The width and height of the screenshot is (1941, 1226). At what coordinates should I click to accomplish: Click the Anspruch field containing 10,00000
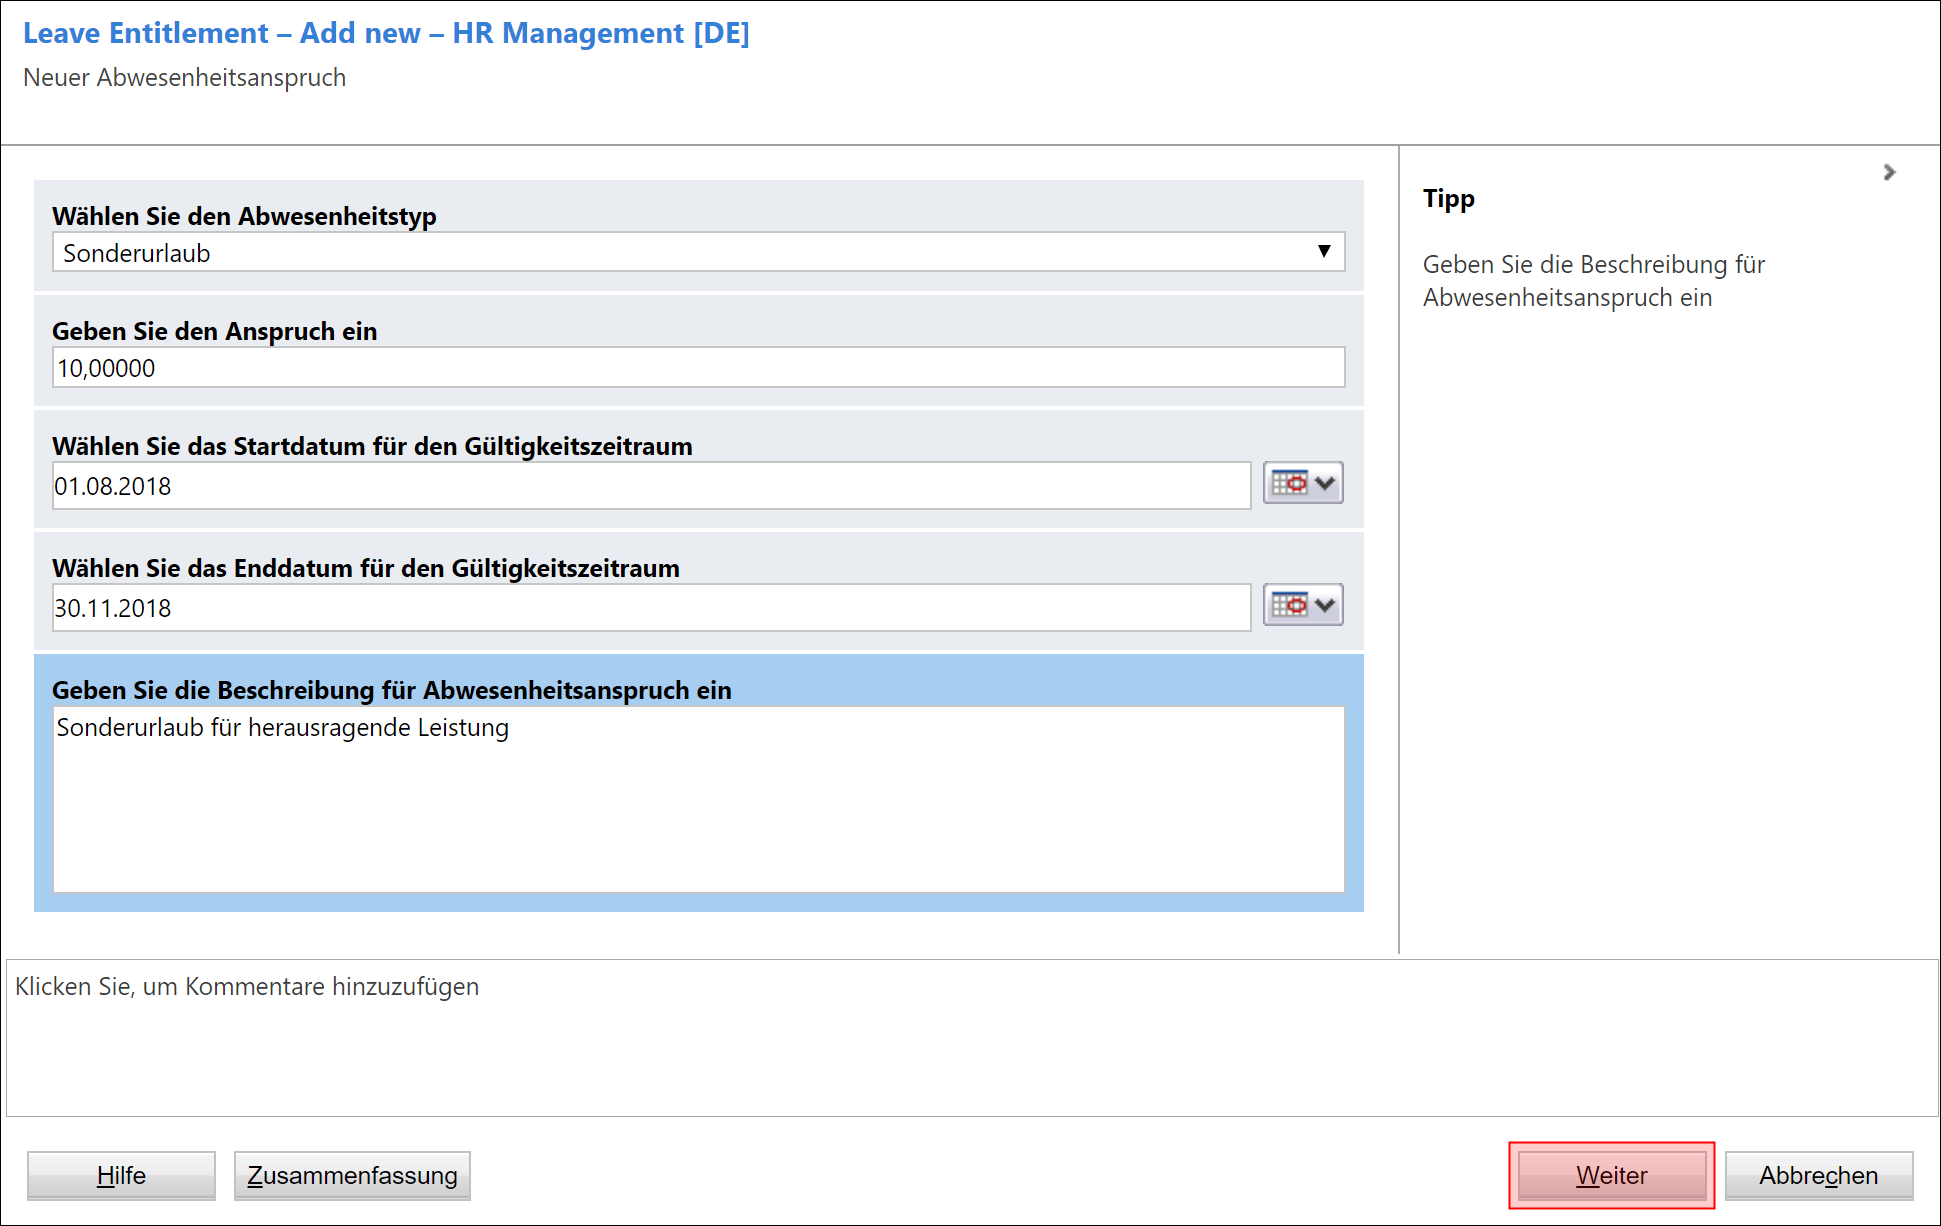[x=698, y=368]
